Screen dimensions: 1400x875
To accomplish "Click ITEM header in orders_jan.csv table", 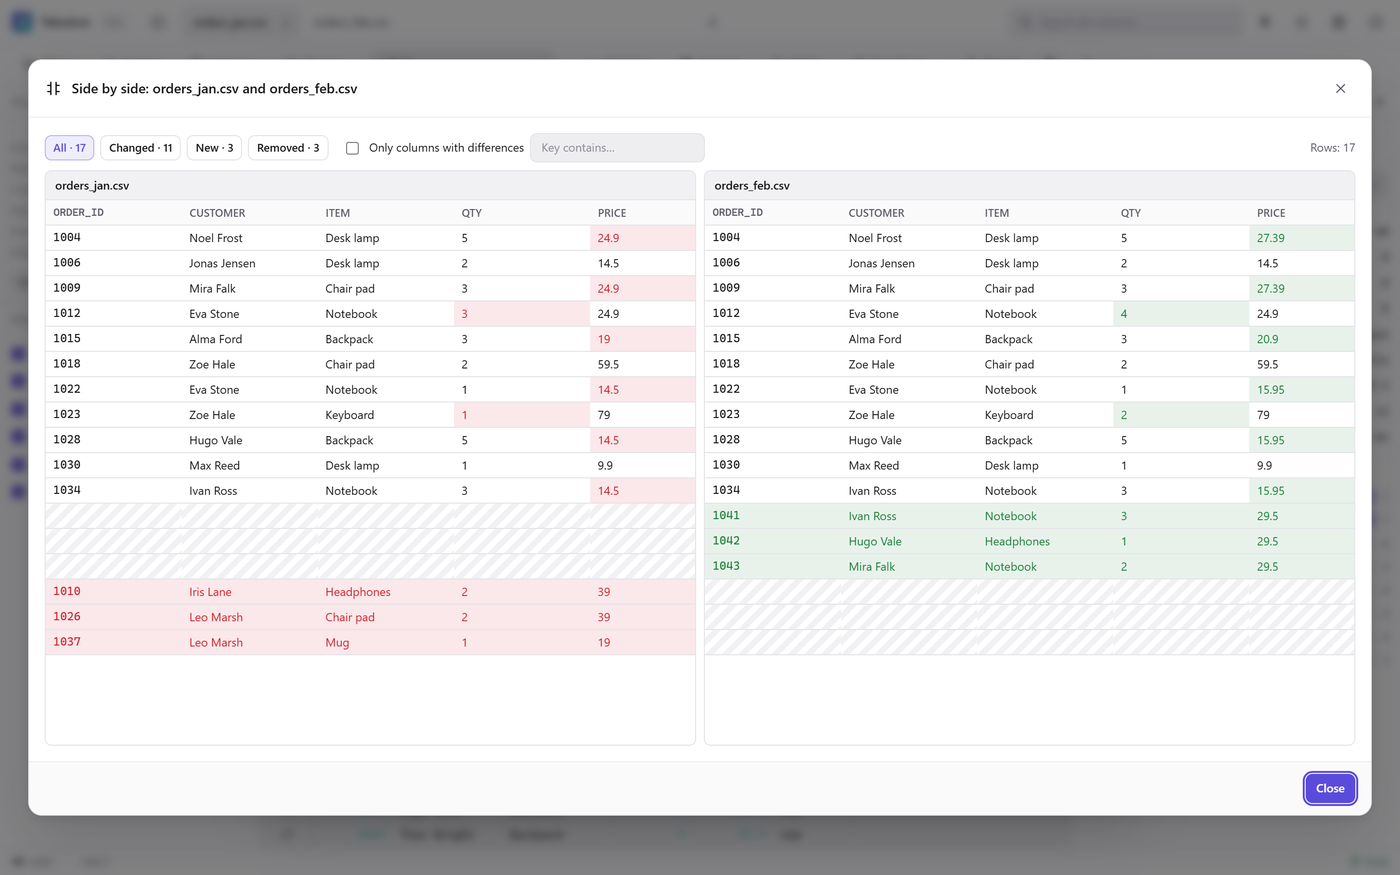I will (338, 213).
